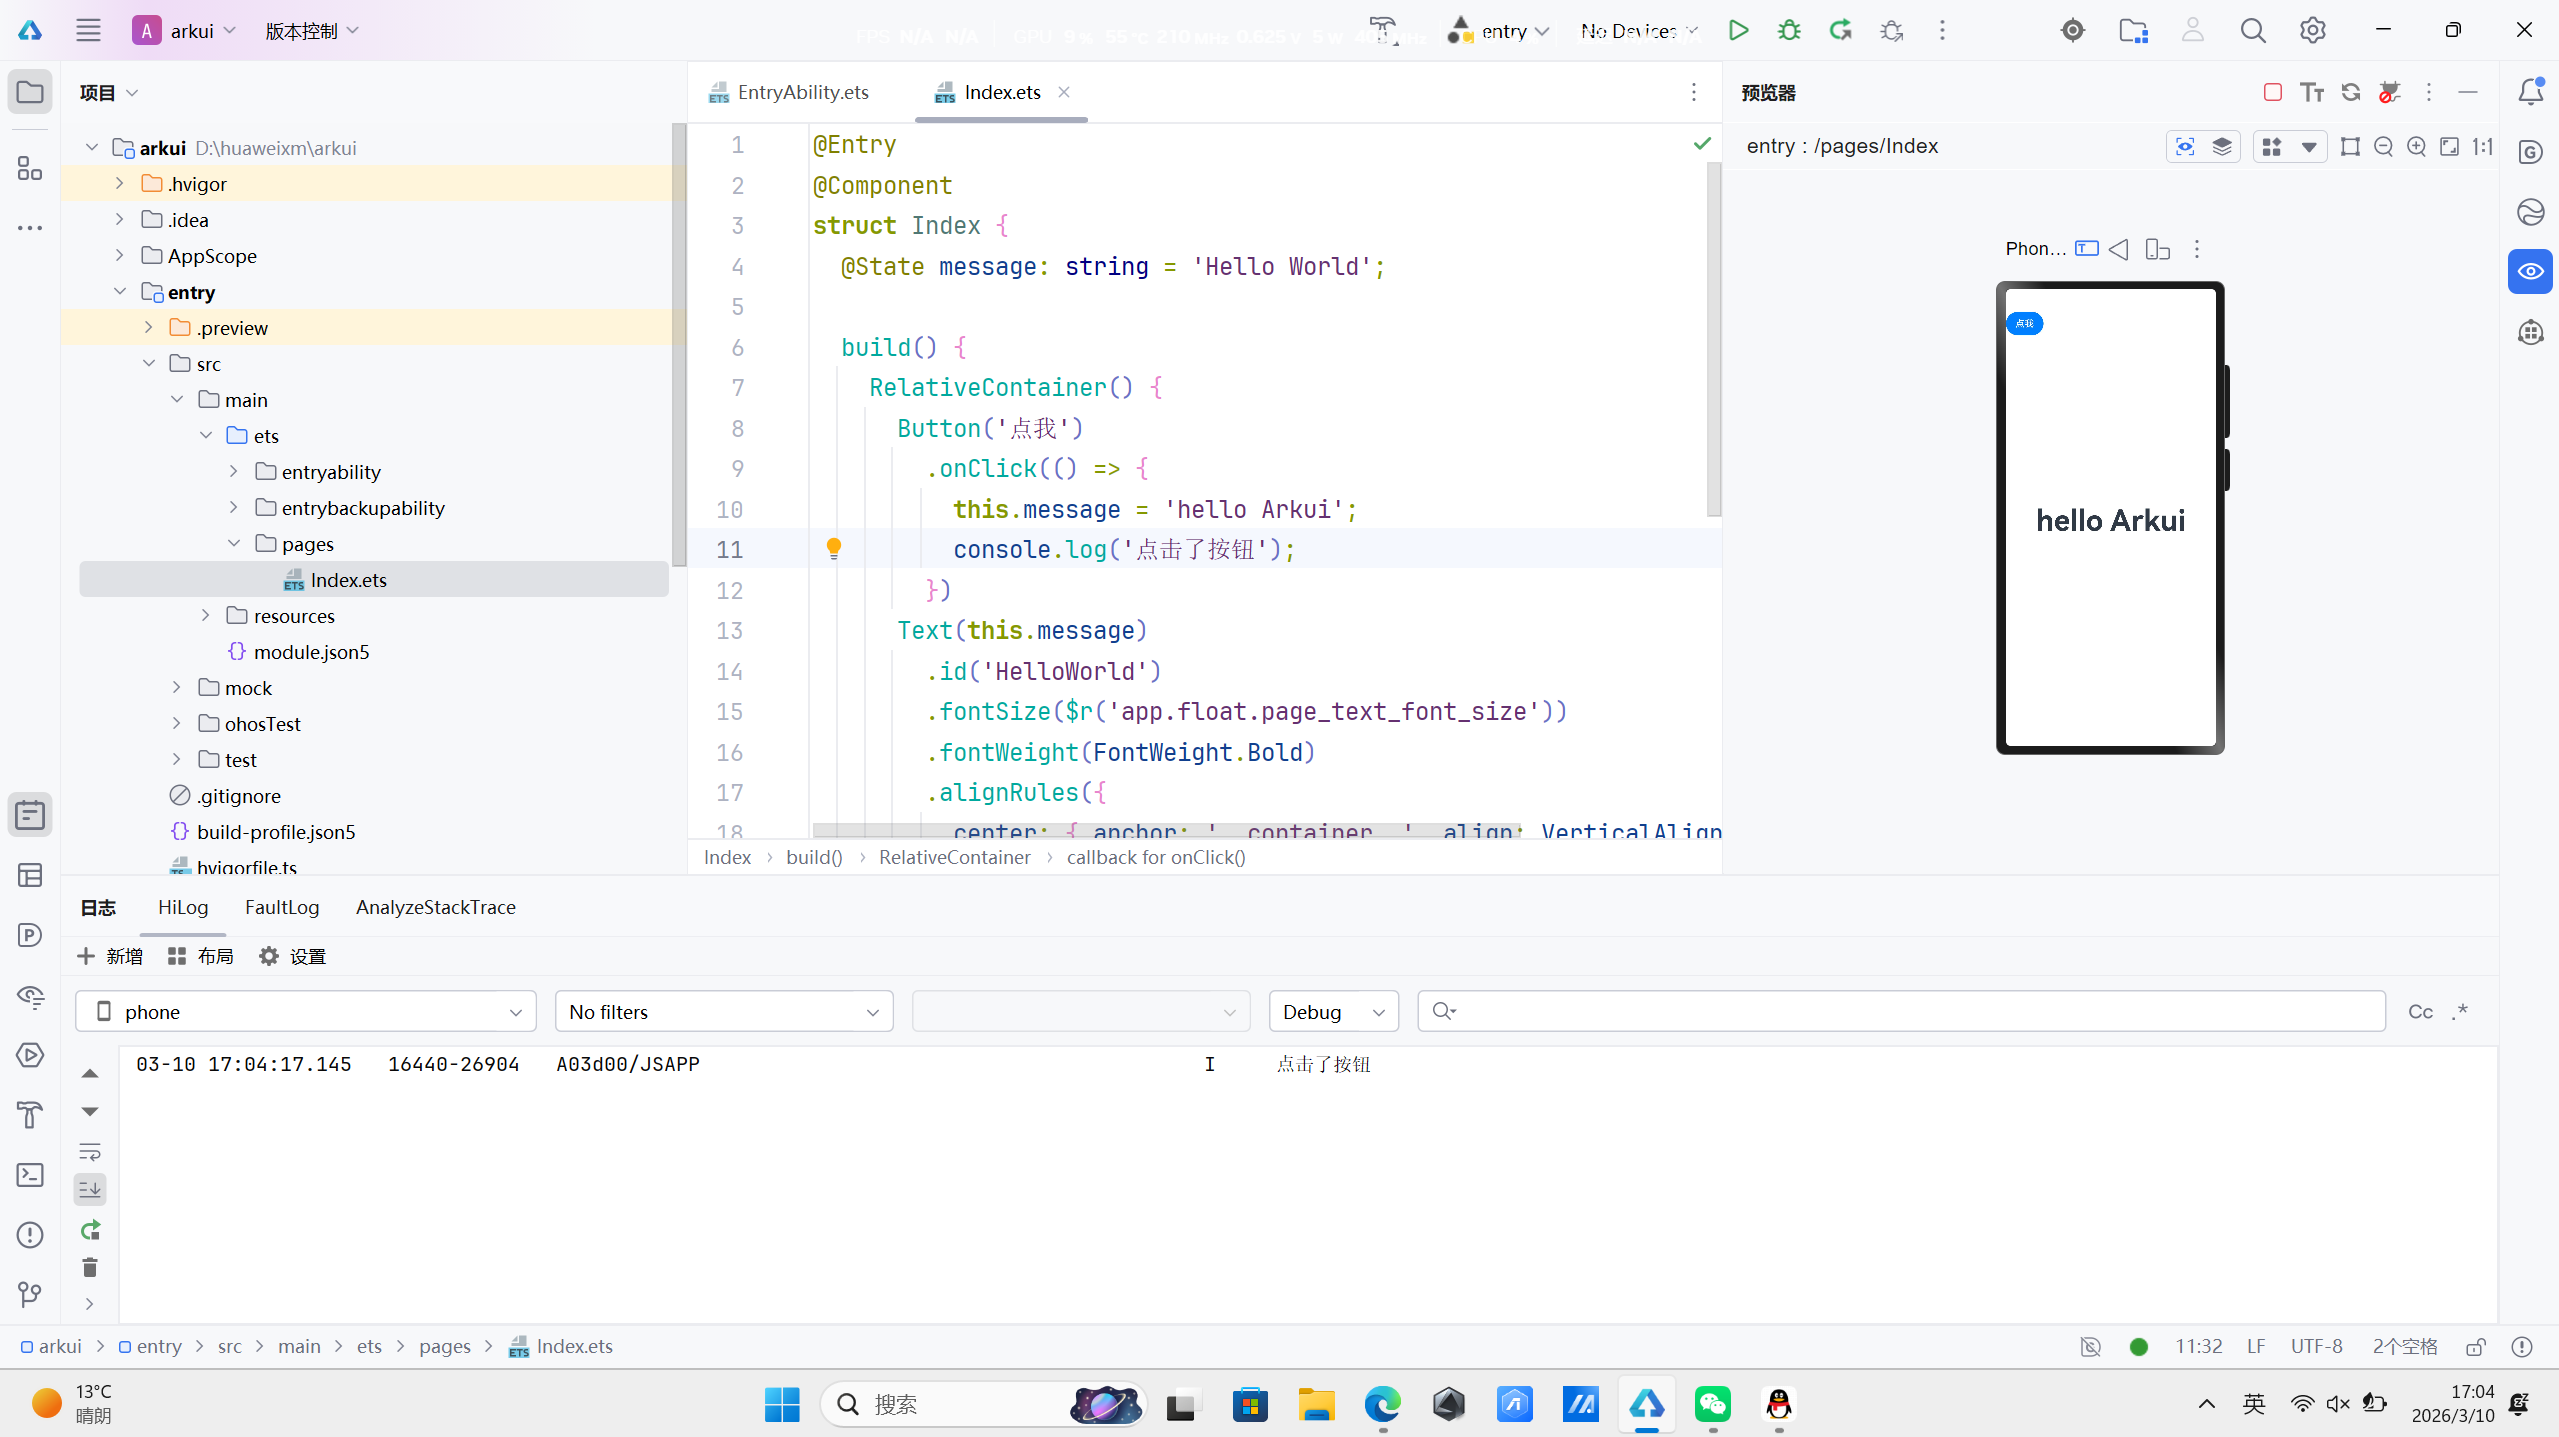Click the 新增 add log button
The image size is (2559, 1437).
tap(110, 956)
